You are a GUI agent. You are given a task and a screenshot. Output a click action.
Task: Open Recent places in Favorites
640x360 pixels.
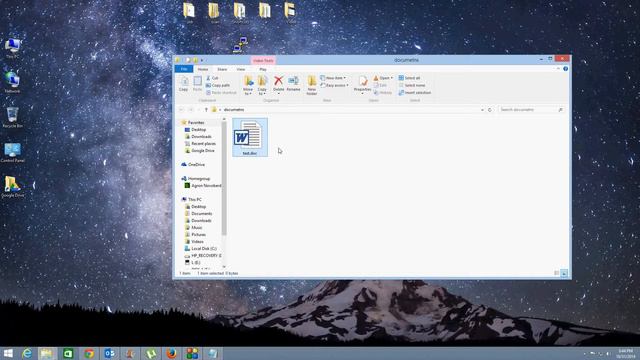[x=203, y=144]
